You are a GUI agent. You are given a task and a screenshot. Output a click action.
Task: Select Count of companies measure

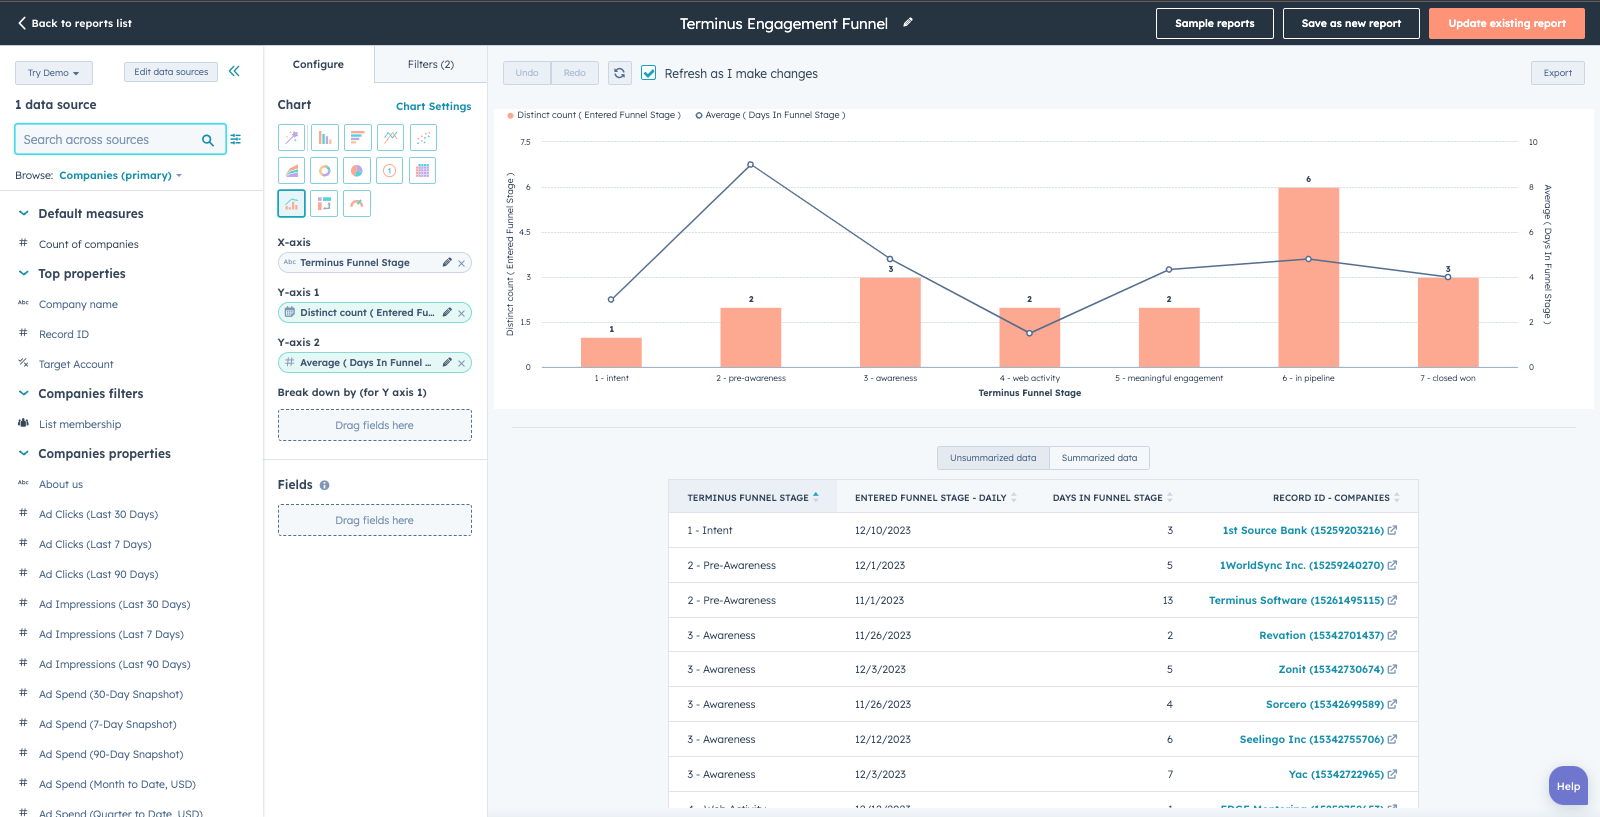(88, 244)
